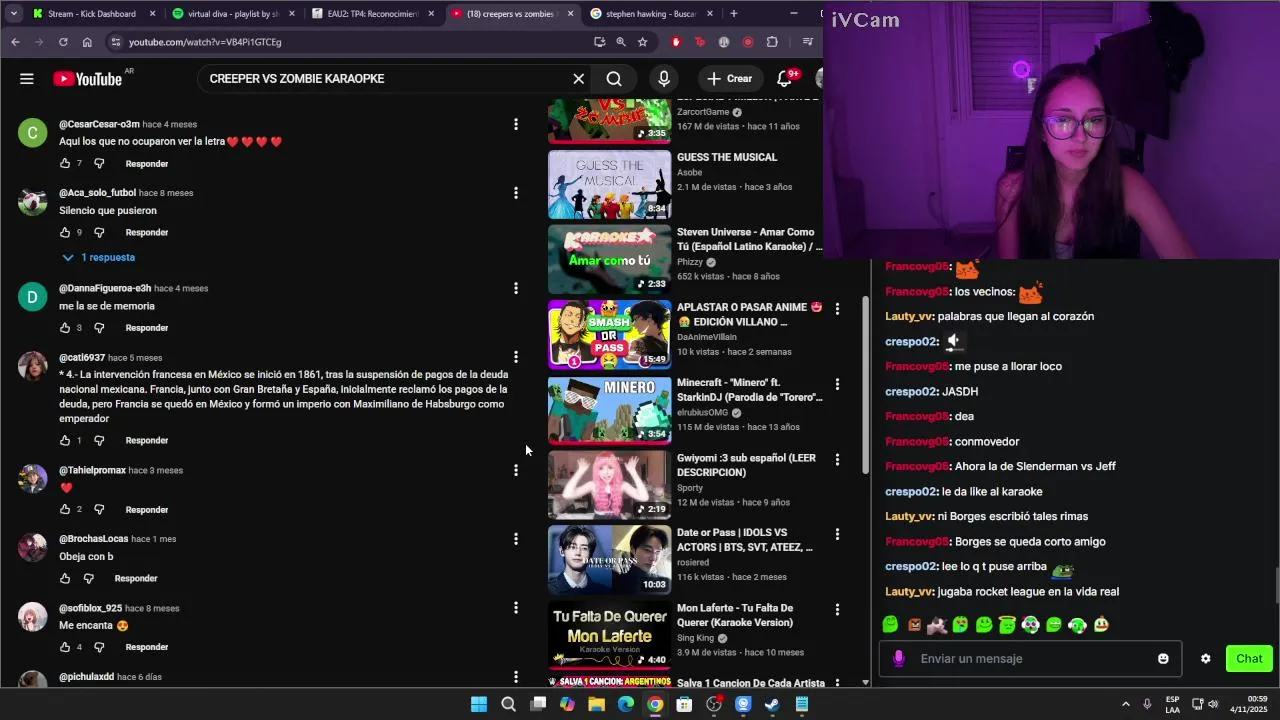This screenshot has width=1280, height=720.
Task: Go to the browser home page
Action: coord(87,42)
